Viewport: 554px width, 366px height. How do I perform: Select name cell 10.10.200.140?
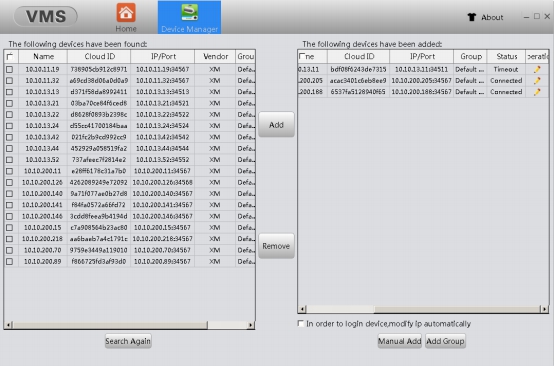pos(42,194)
